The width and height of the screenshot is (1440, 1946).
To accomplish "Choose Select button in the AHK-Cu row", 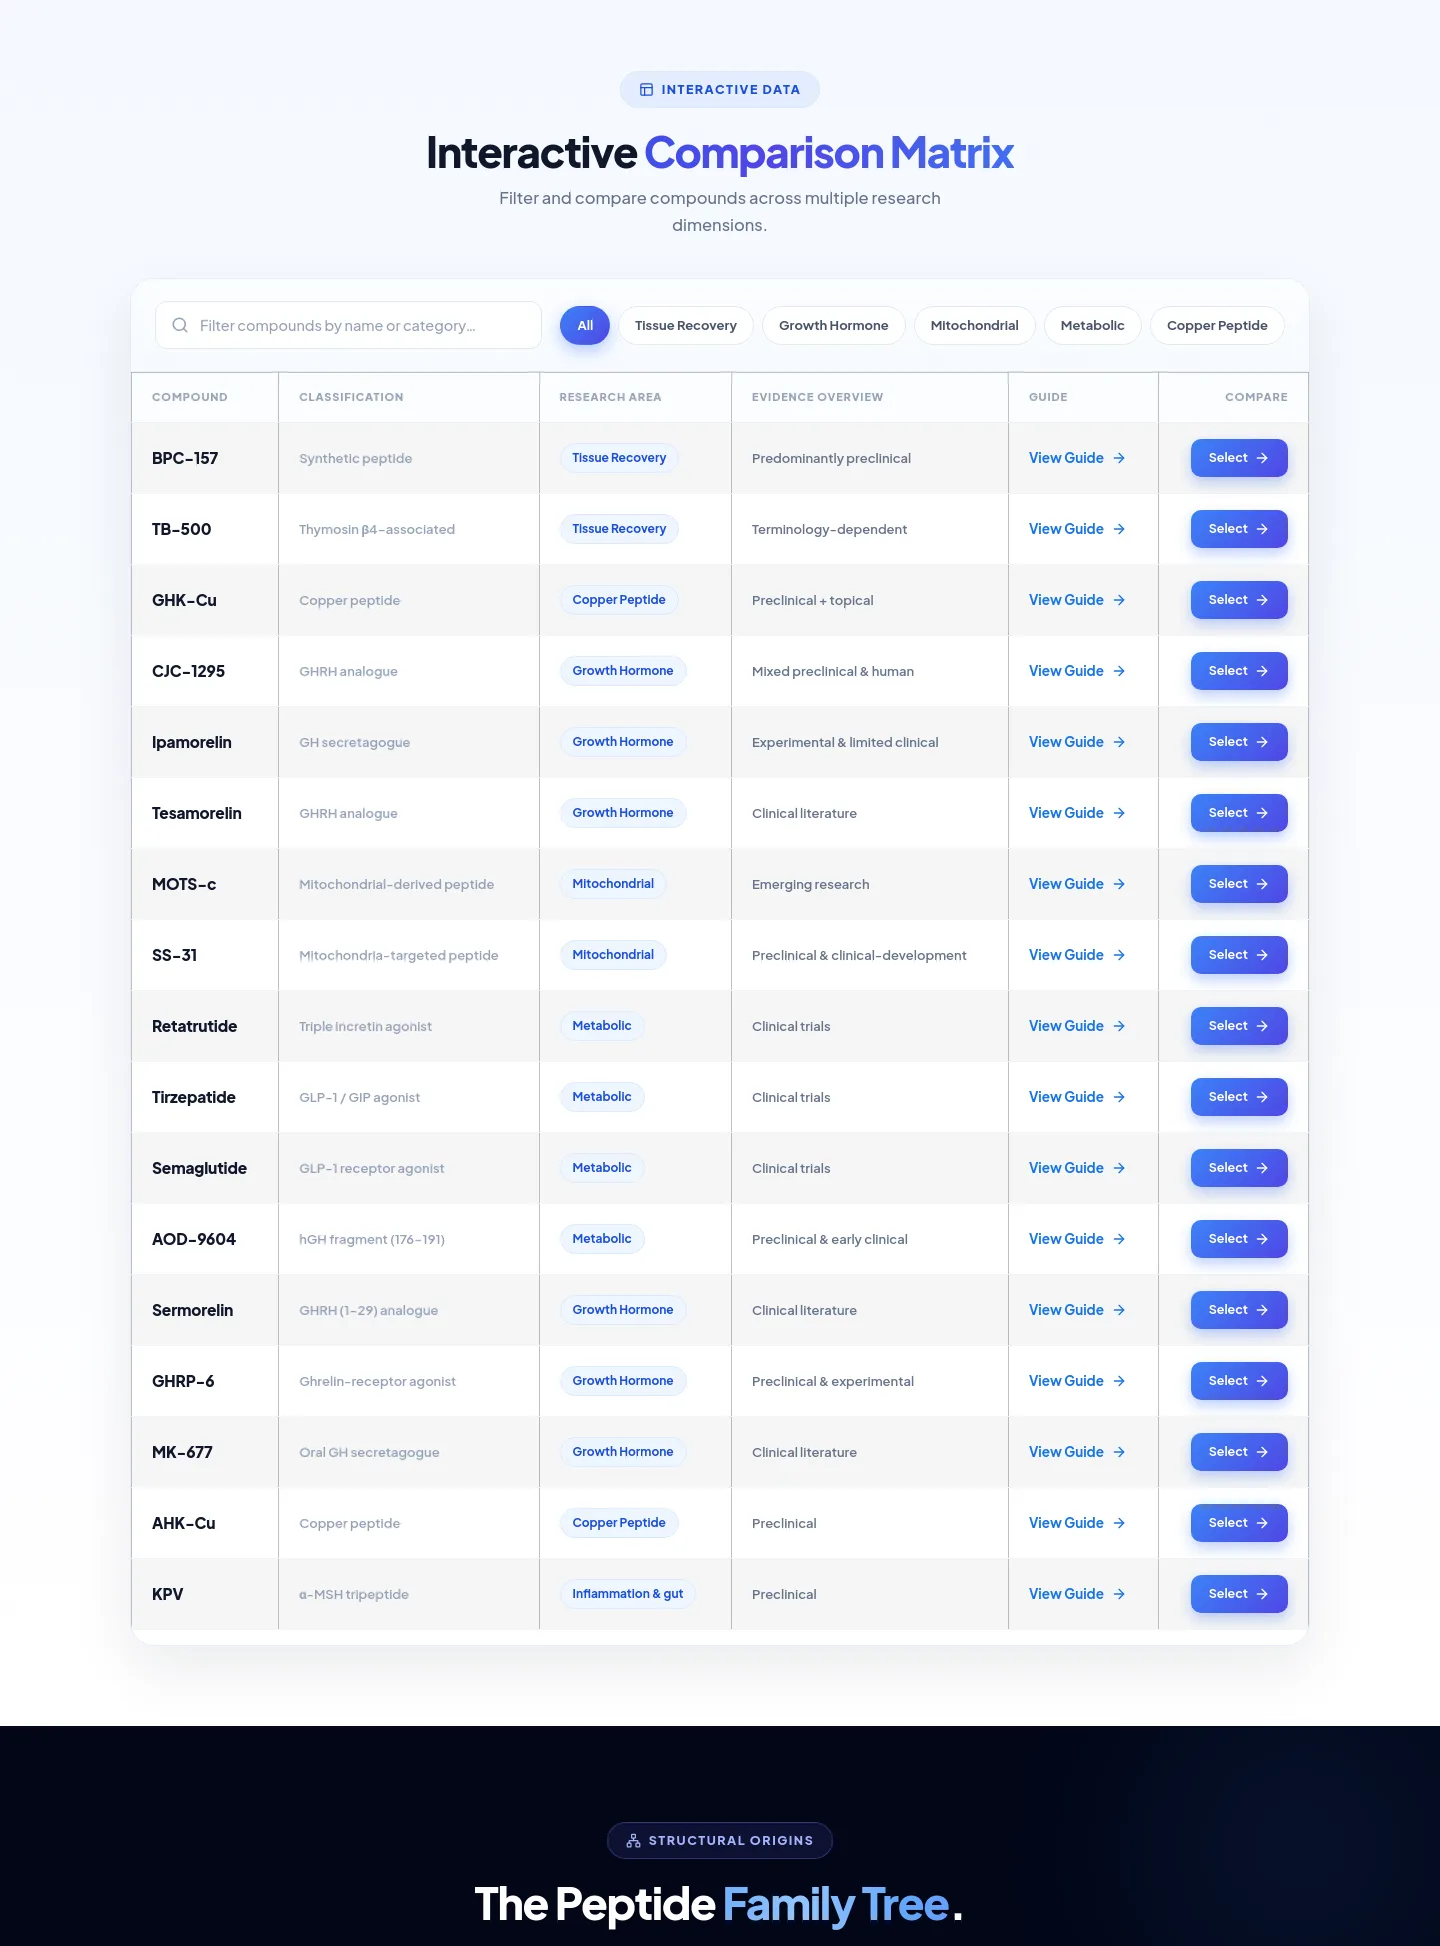I will 1239,1523.
